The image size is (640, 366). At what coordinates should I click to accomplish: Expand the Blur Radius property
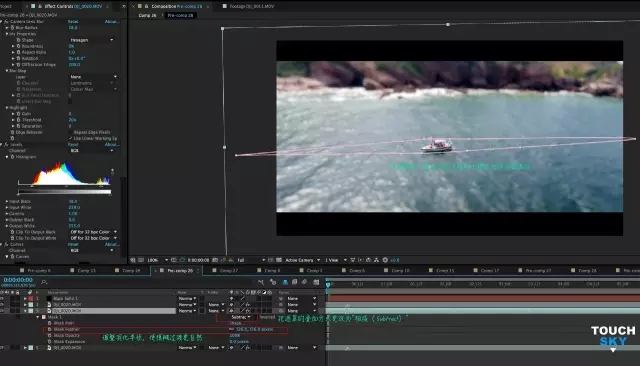point(7,28)
